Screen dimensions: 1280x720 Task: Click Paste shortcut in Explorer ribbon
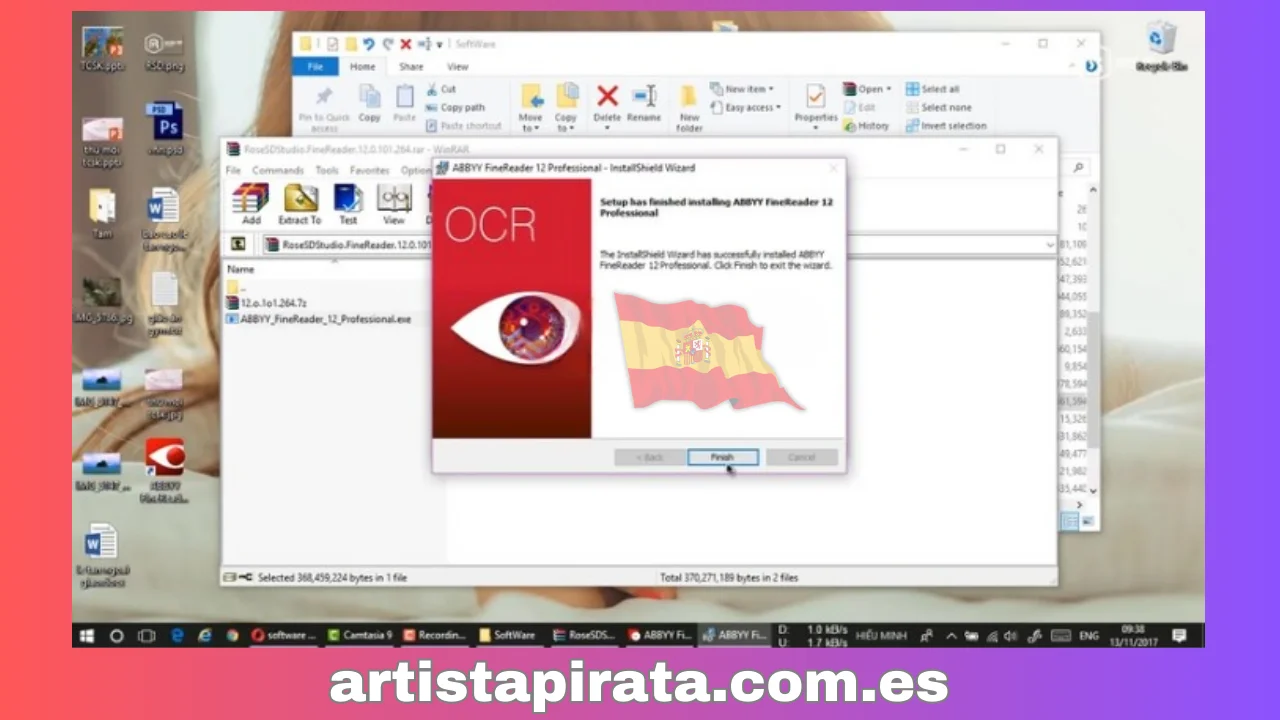tap(463, 126)
